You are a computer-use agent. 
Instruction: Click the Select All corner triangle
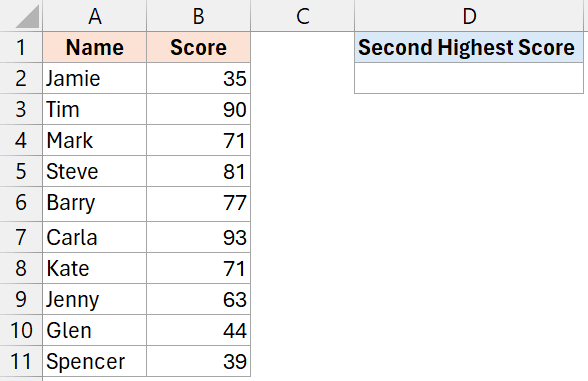tap(27, 16)
